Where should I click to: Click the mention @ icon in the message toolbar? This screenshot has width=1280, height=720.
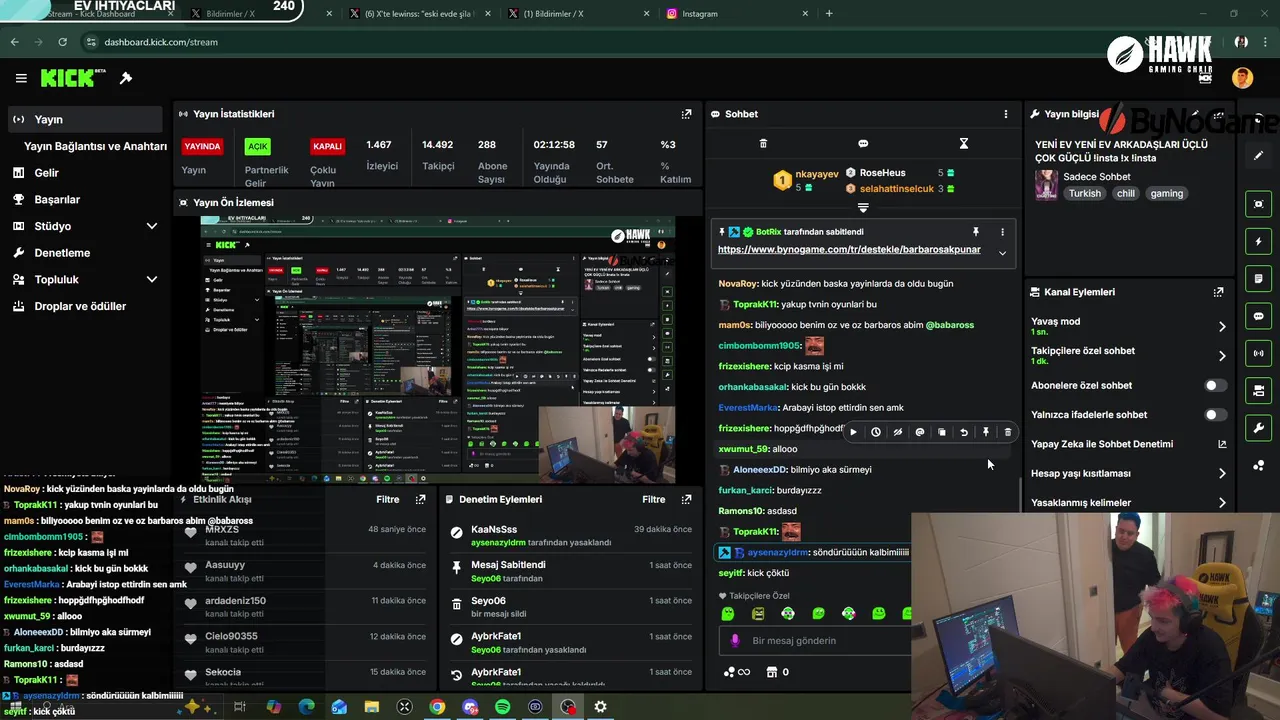pyautogui.click(x=919, y=432)
